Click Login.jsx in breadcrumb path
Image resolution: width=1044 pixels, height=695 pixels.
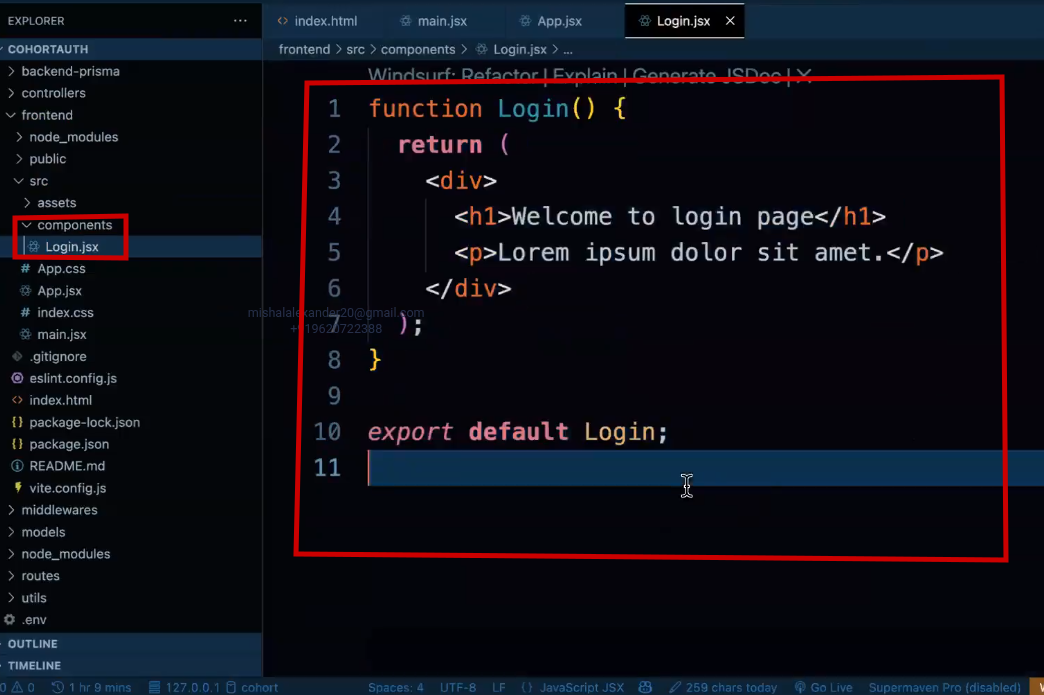[519, 50]
